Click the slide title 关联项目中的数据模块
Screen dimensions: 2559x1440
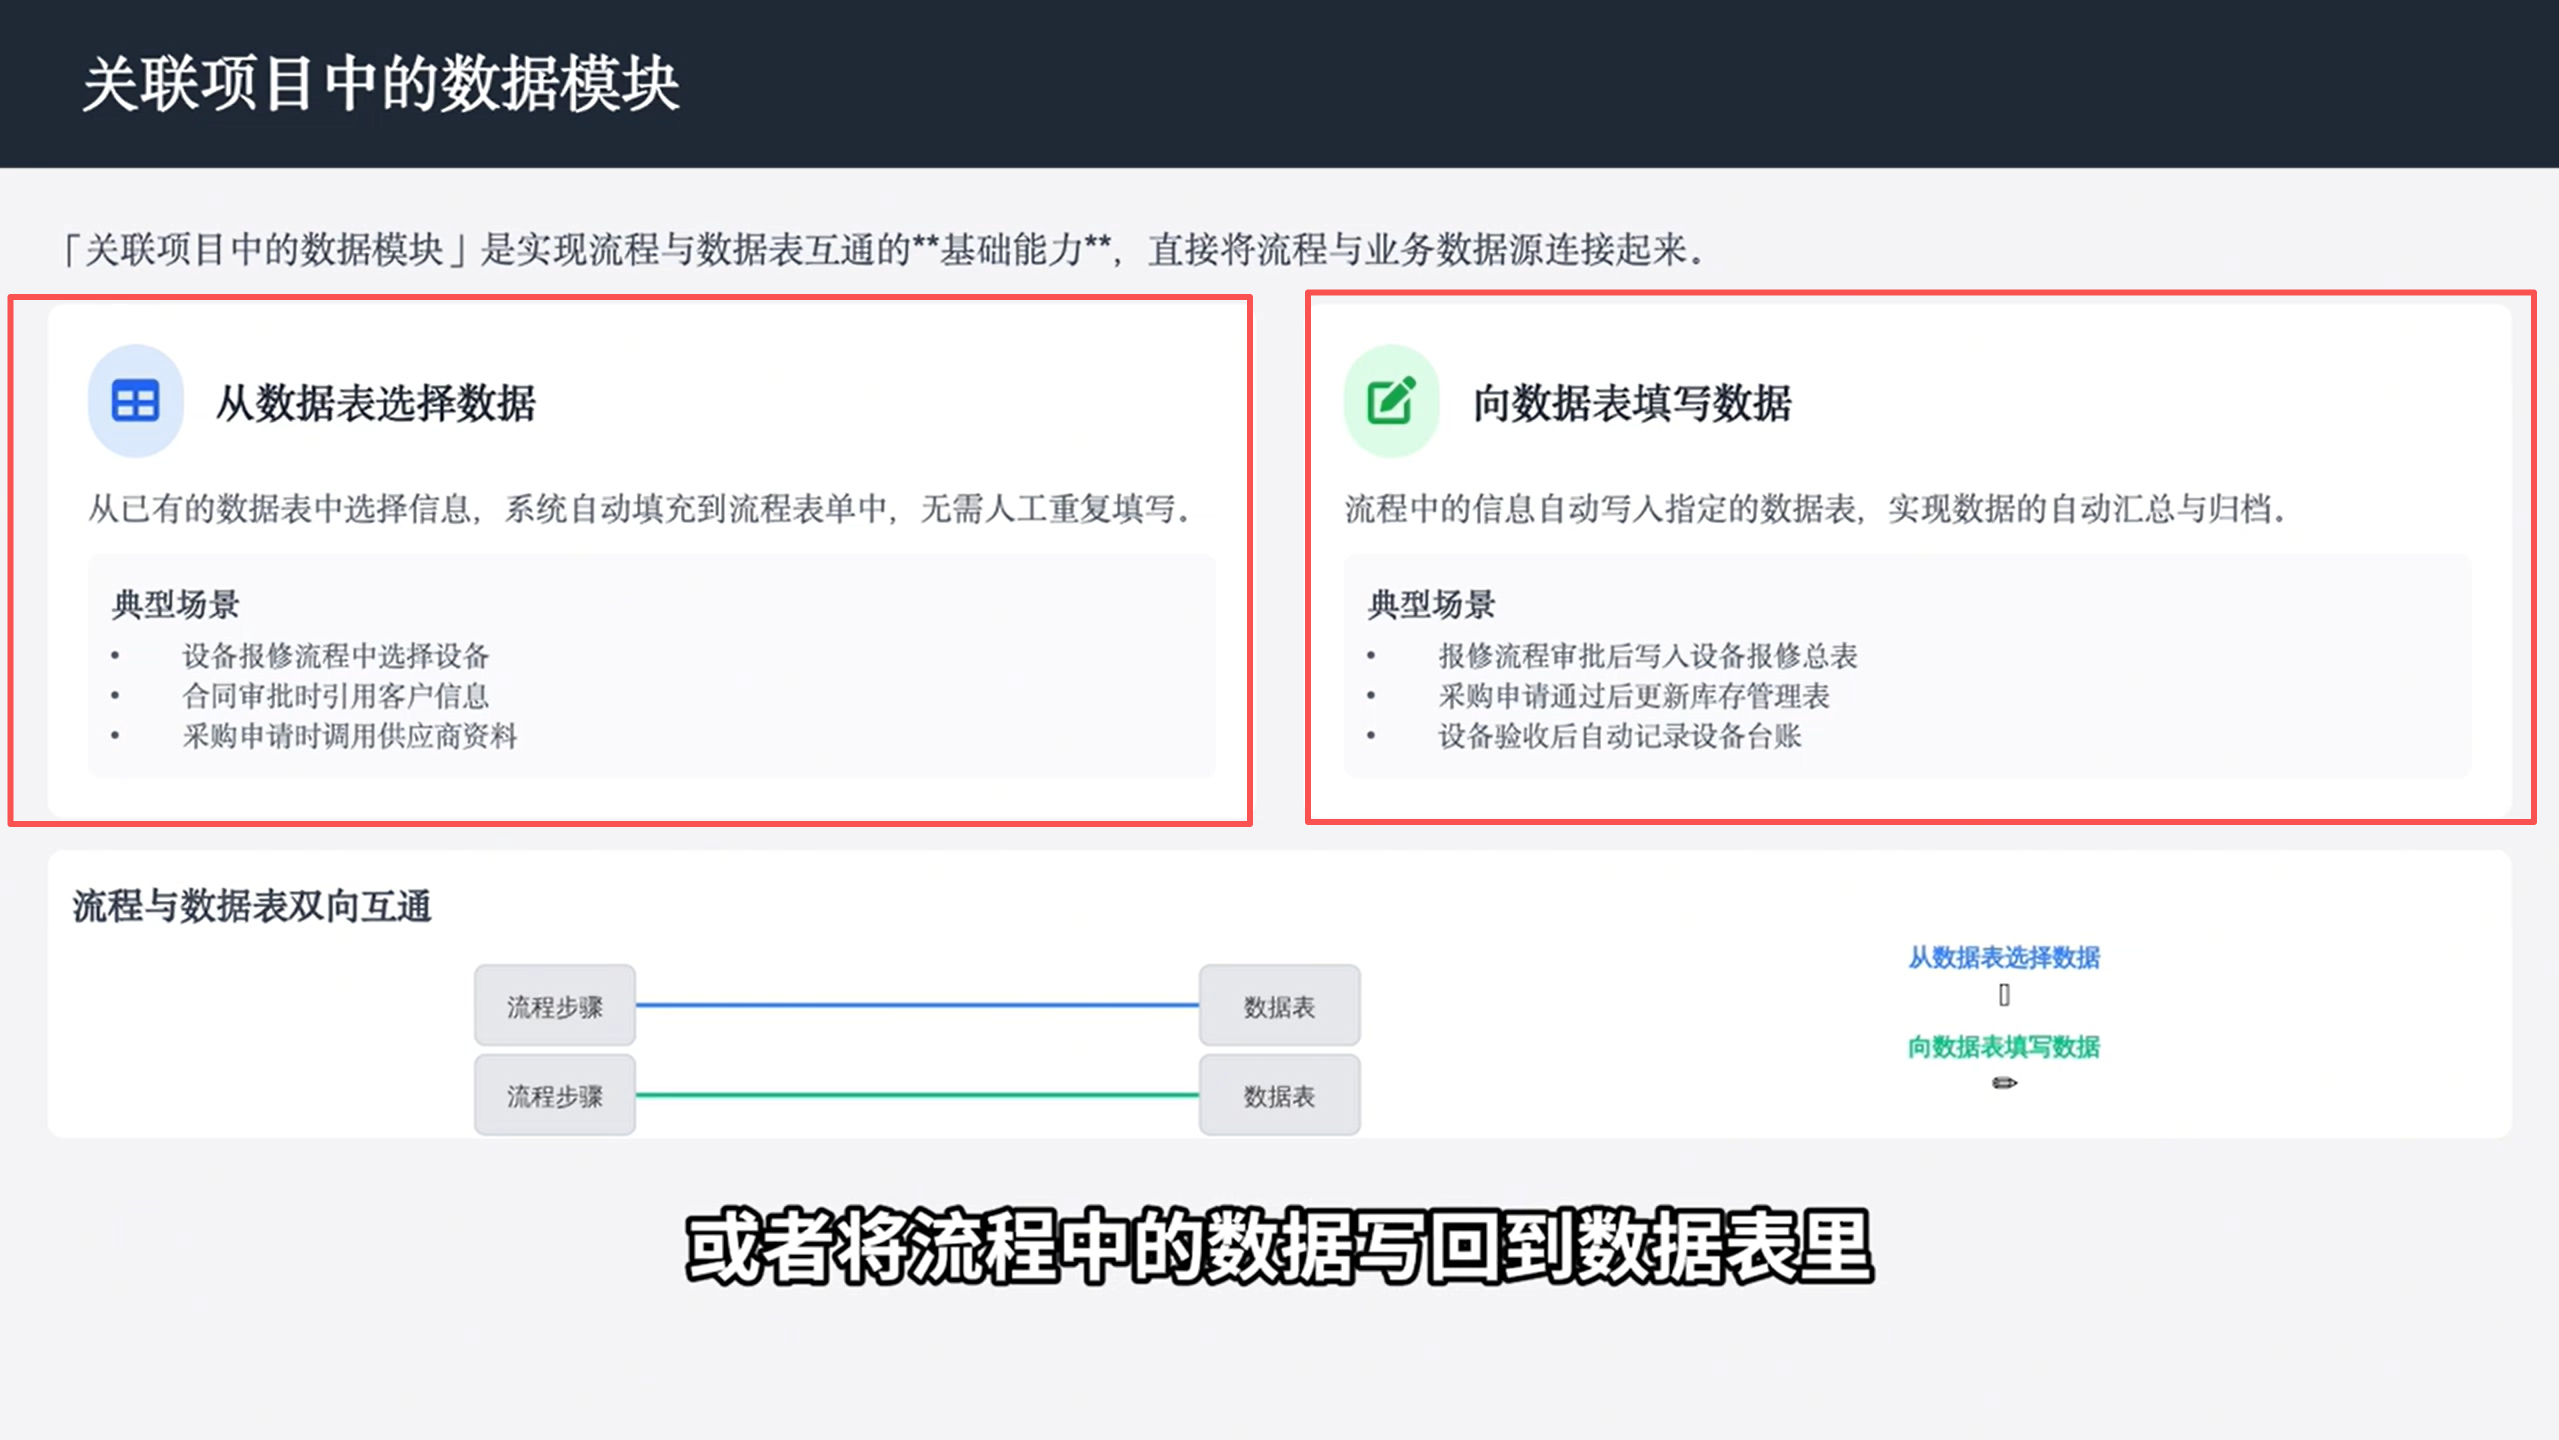click(x=381, y=84)
